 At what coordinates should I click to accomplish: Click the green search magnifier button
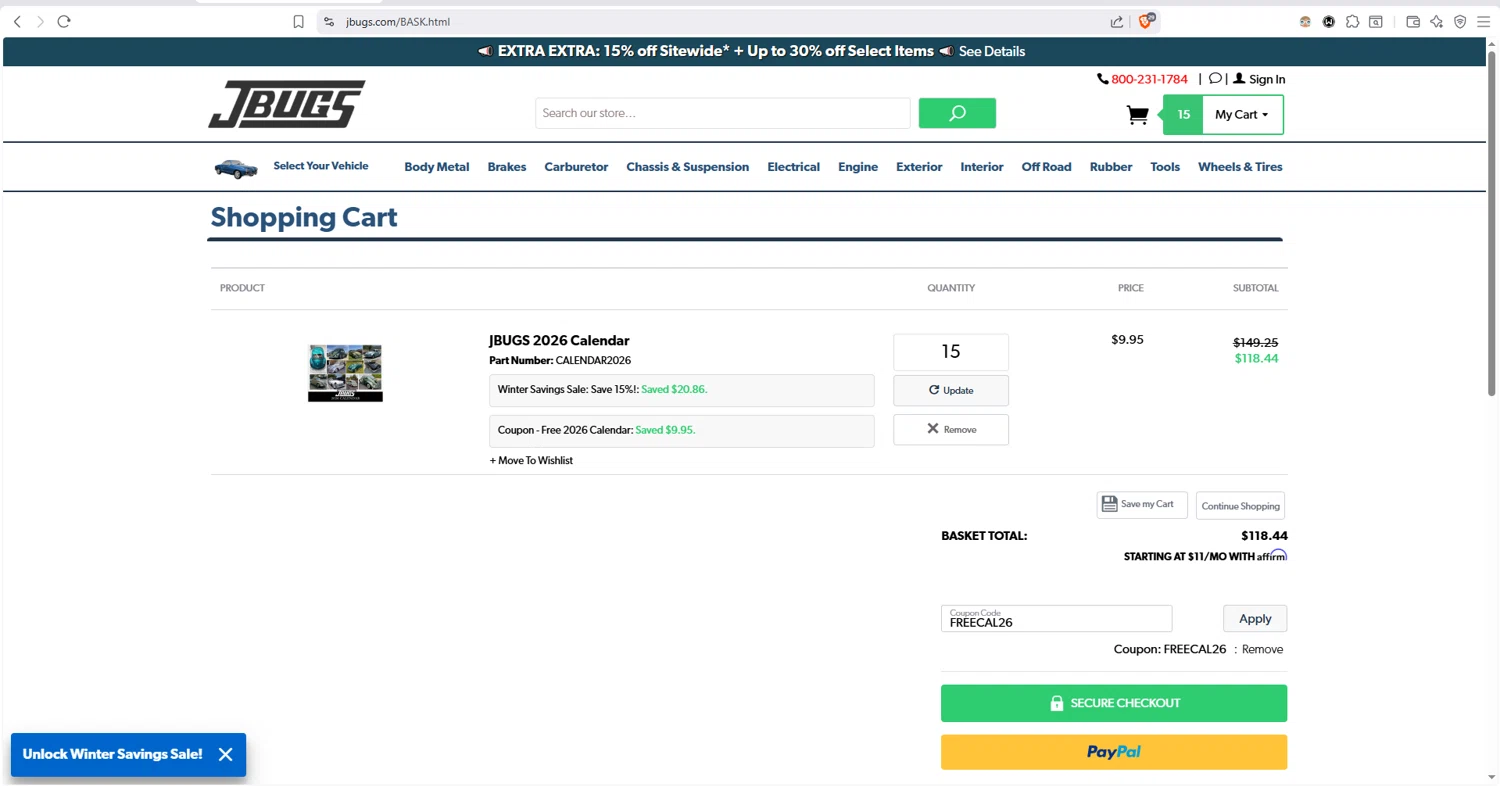[957, 113]
